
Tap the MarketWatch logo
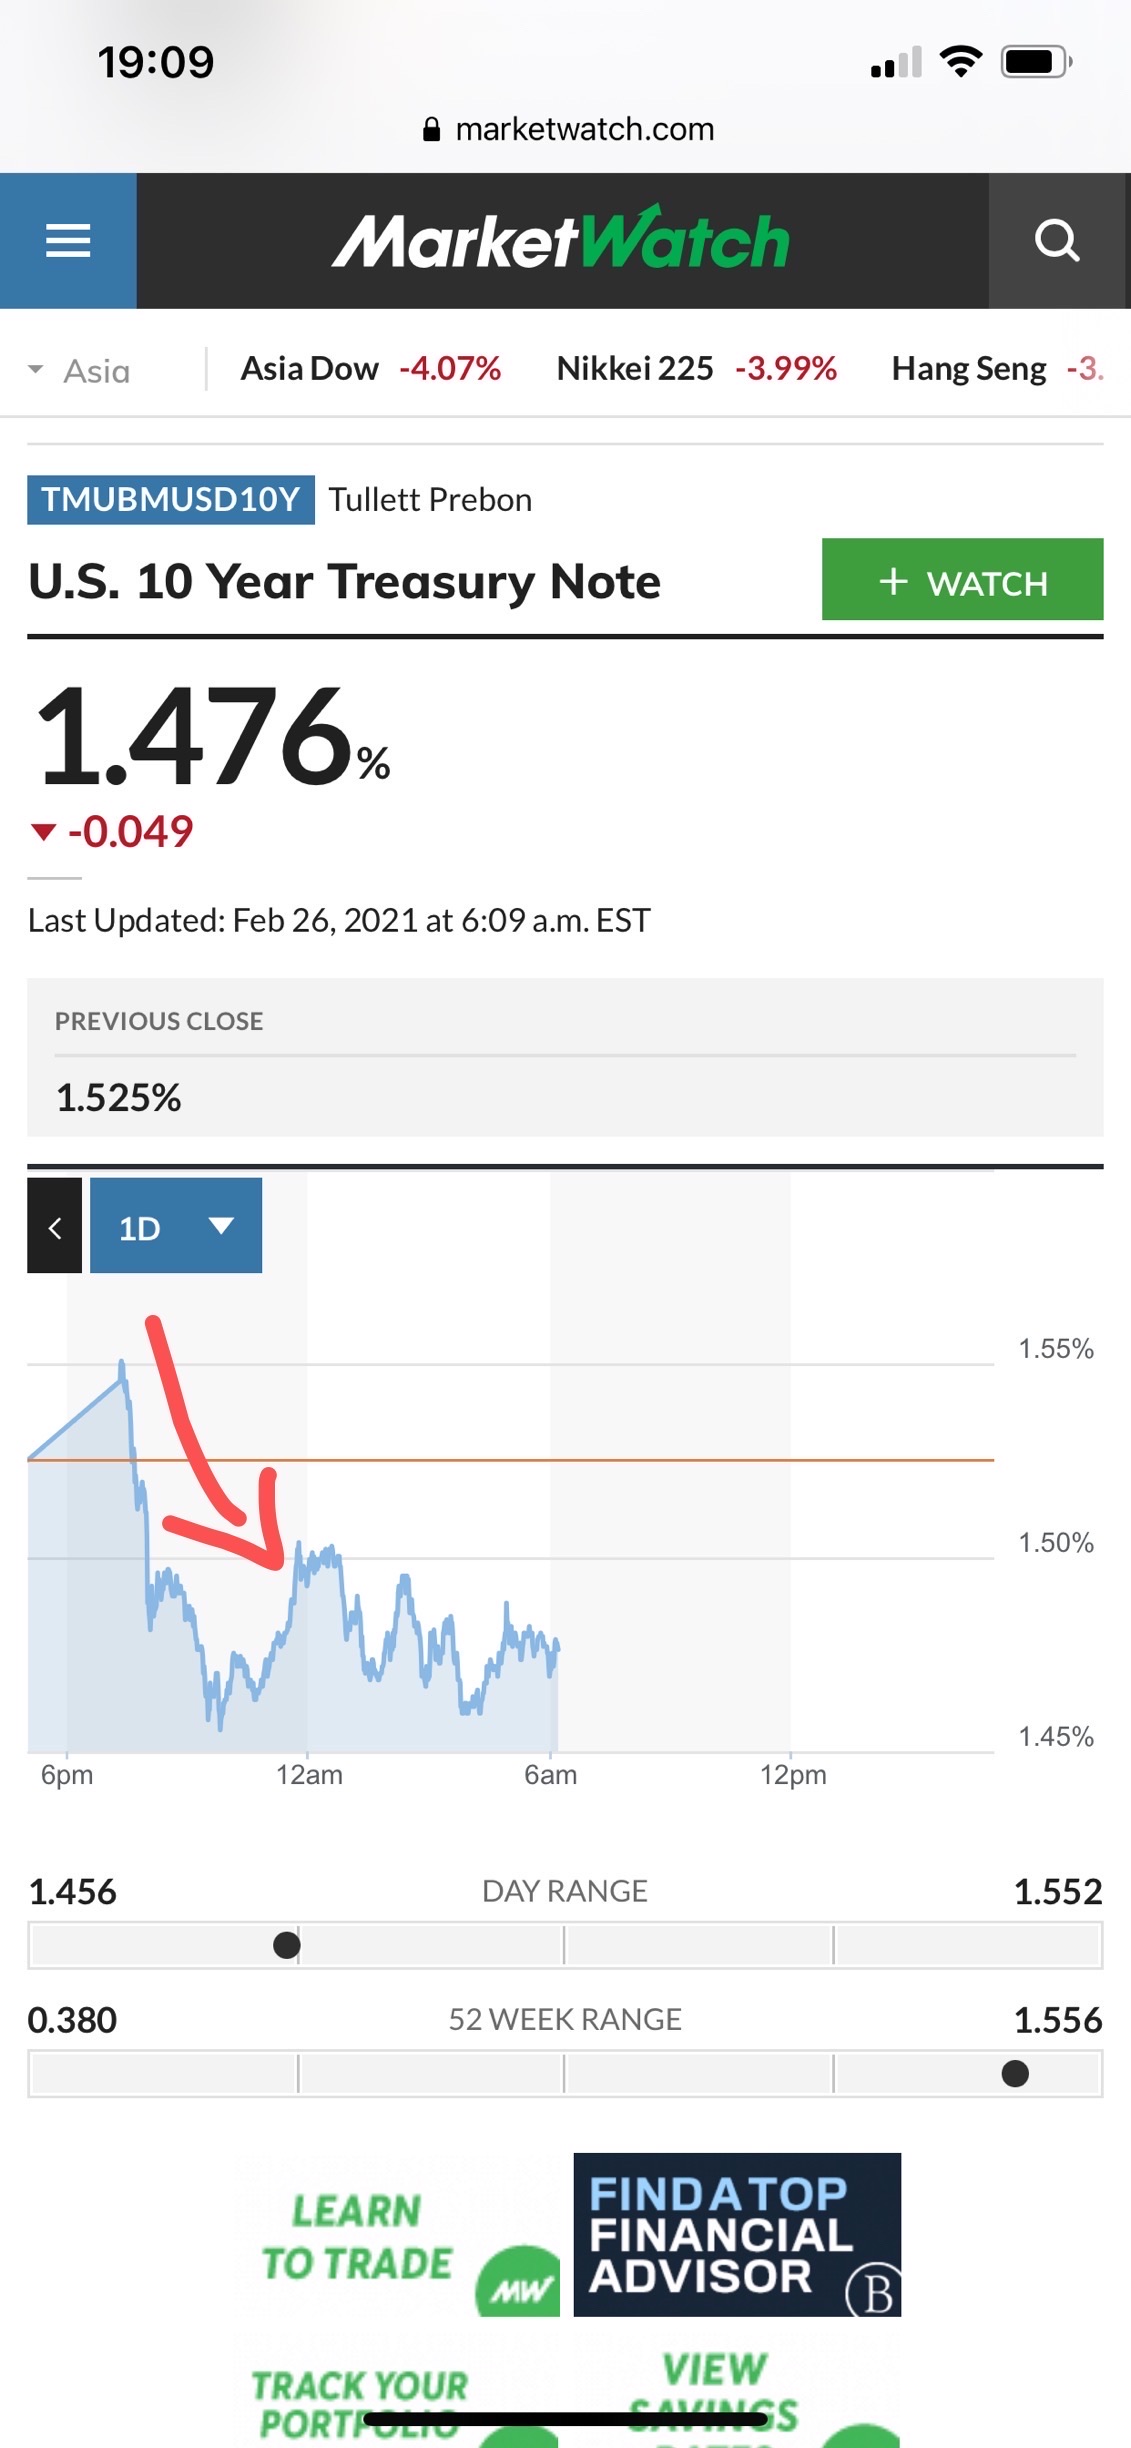[x=561, y=240]
